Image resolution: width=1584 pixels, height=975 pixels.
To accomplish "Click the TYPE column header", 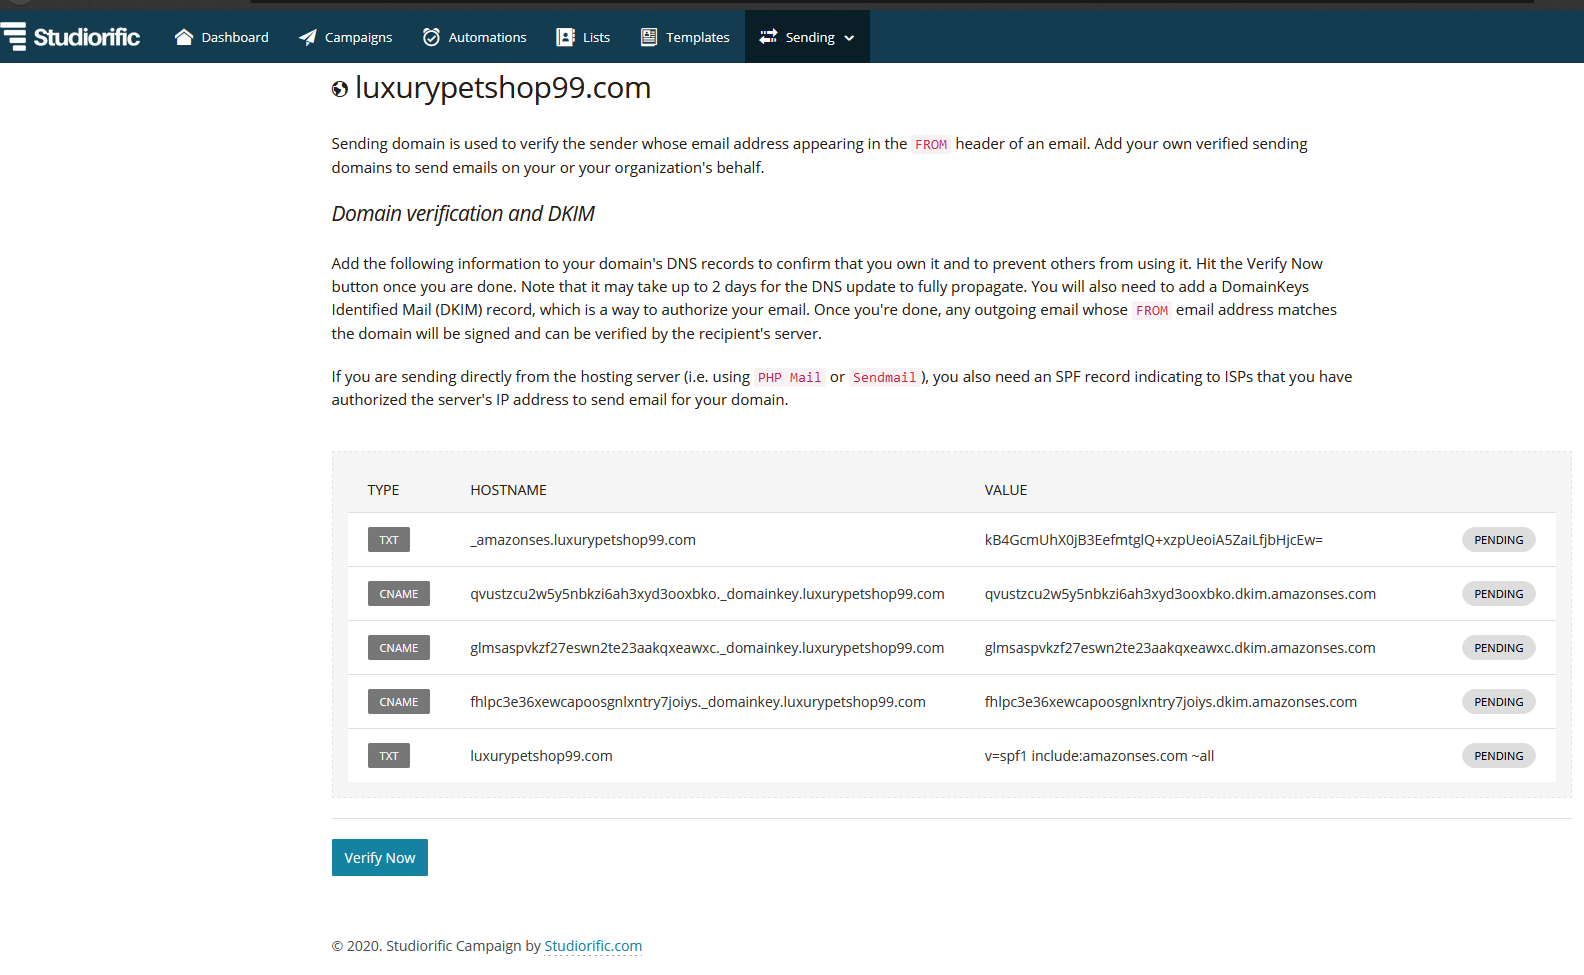I will (x=383, y=490).
